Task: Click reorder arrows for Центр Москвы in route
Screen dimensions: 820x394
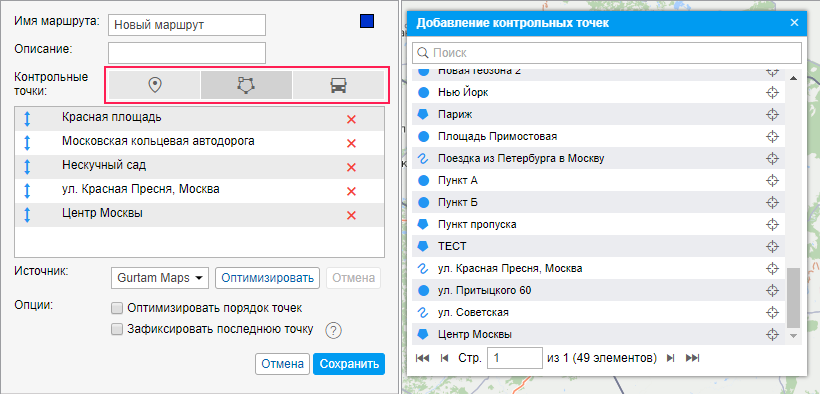Action: click(27, 215)
